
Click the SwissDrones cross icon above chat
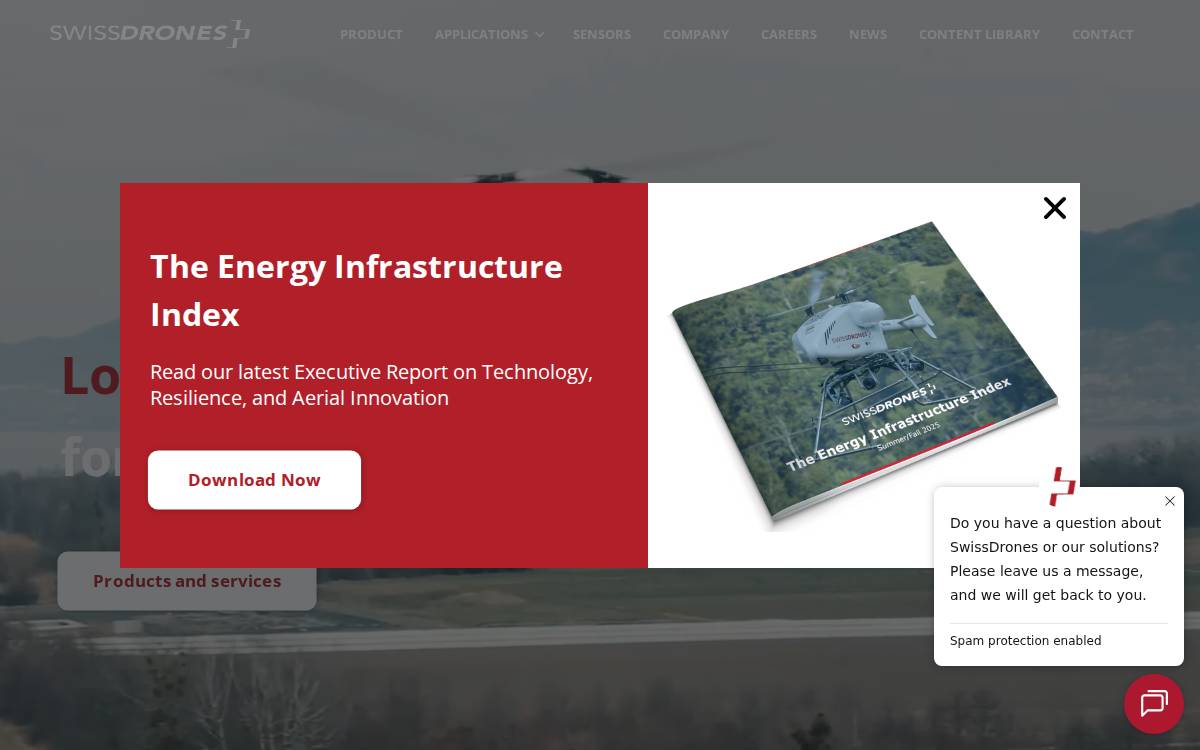pyautogui.click(x=1062, y=486)
